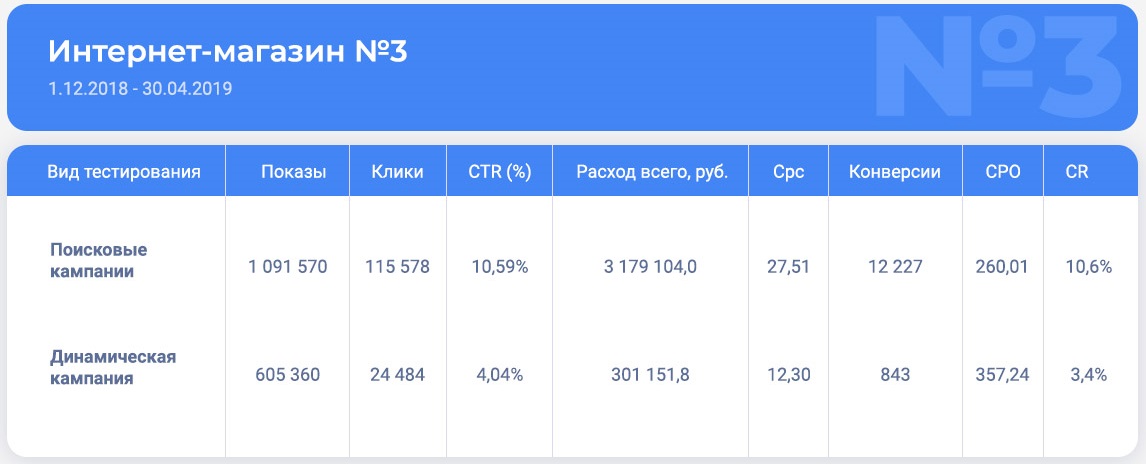Select the "CTR (%)" column header

click(499, 171)
